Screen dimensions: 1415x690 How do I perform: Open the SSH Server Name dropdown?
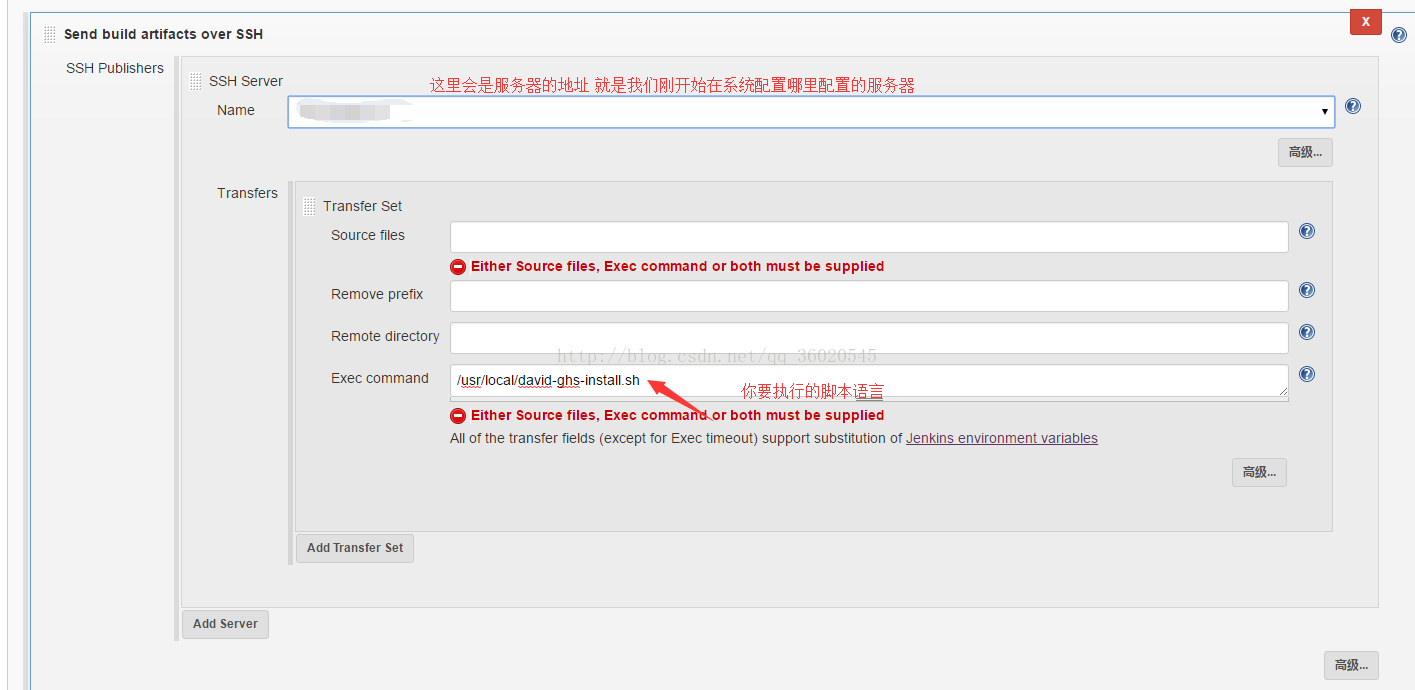pos(811,111)
